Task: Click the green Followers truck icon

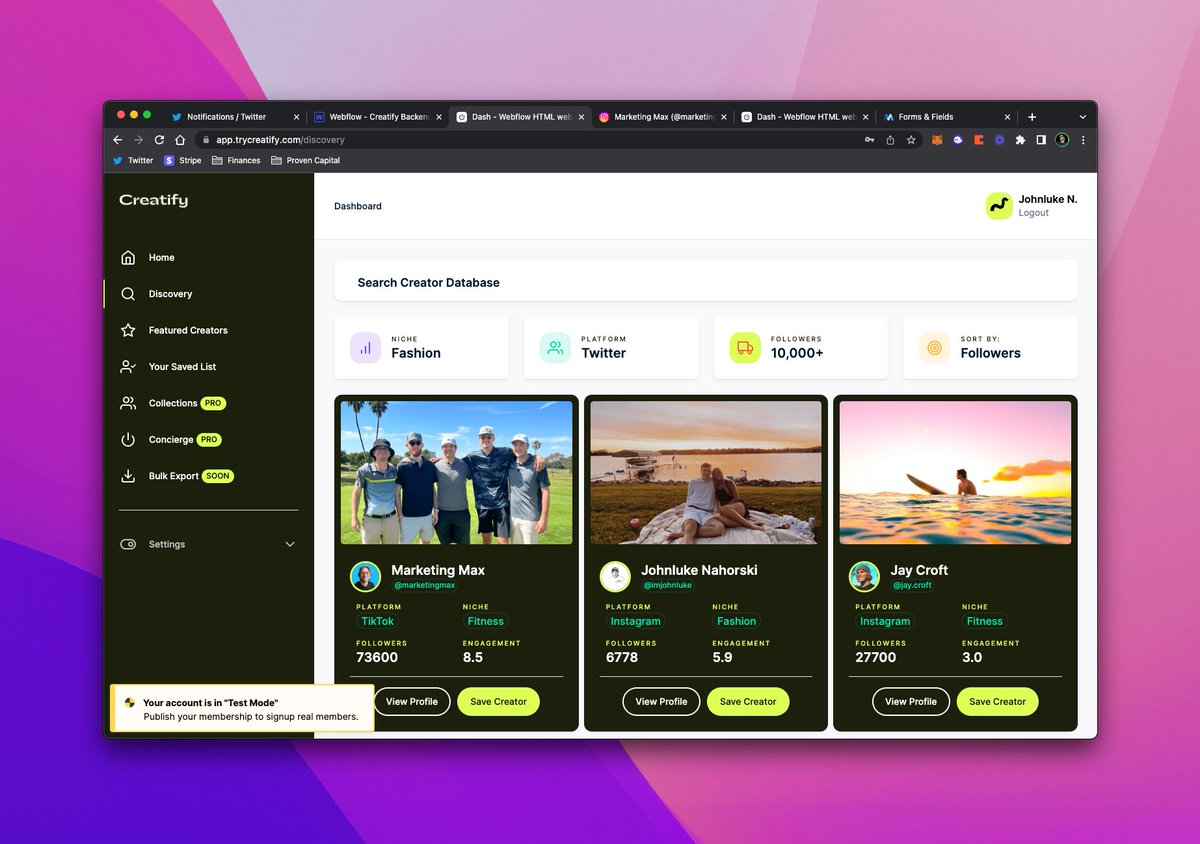Action: 745,348
